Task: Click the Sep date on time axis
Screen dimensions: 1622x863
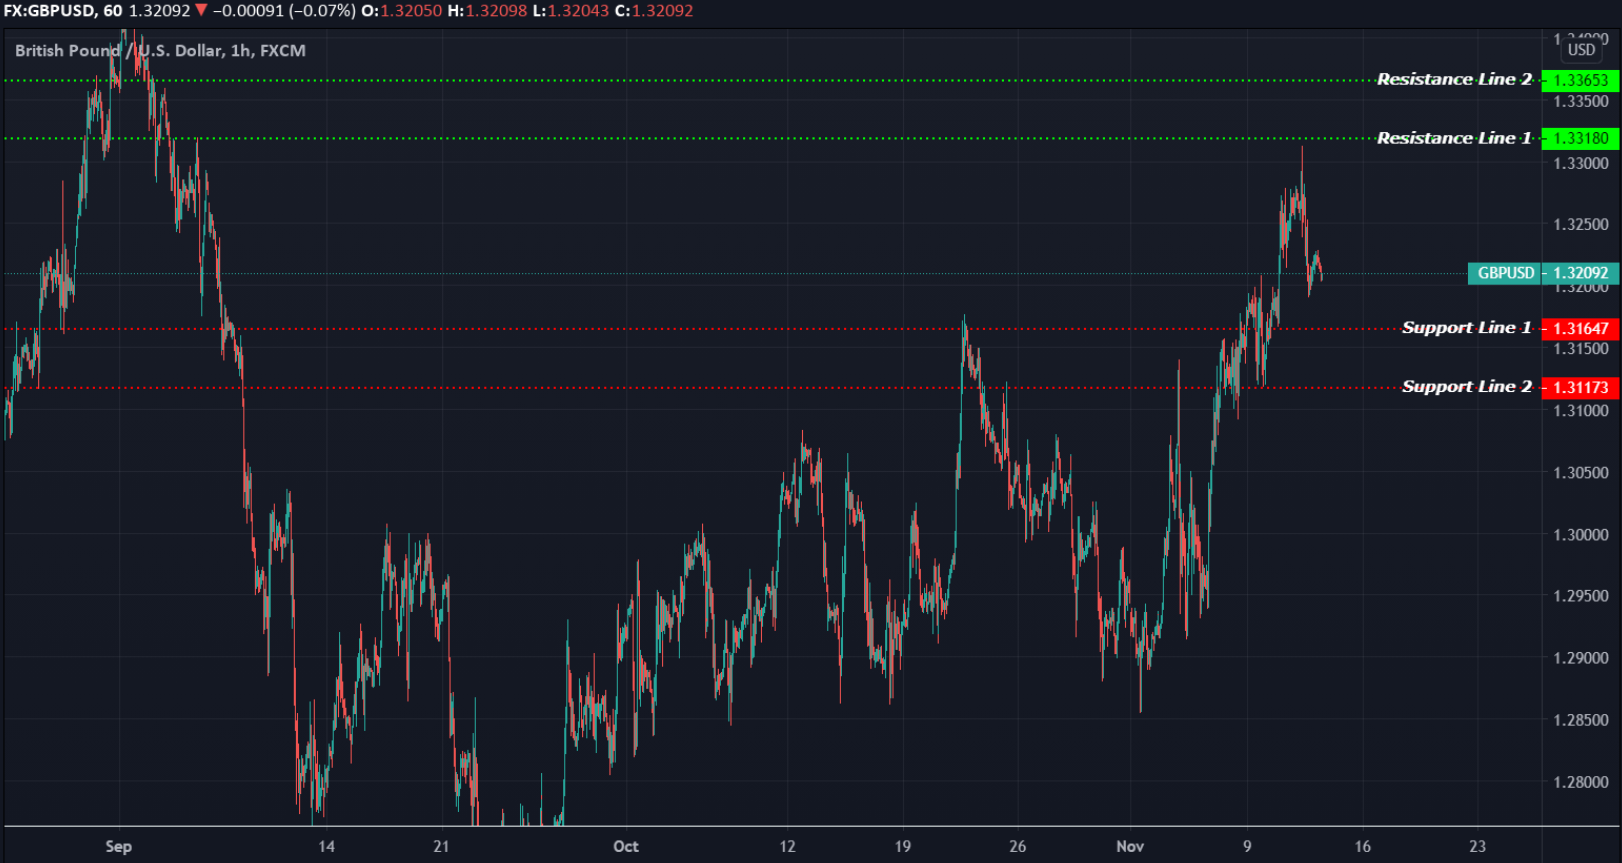Action: 119,846
